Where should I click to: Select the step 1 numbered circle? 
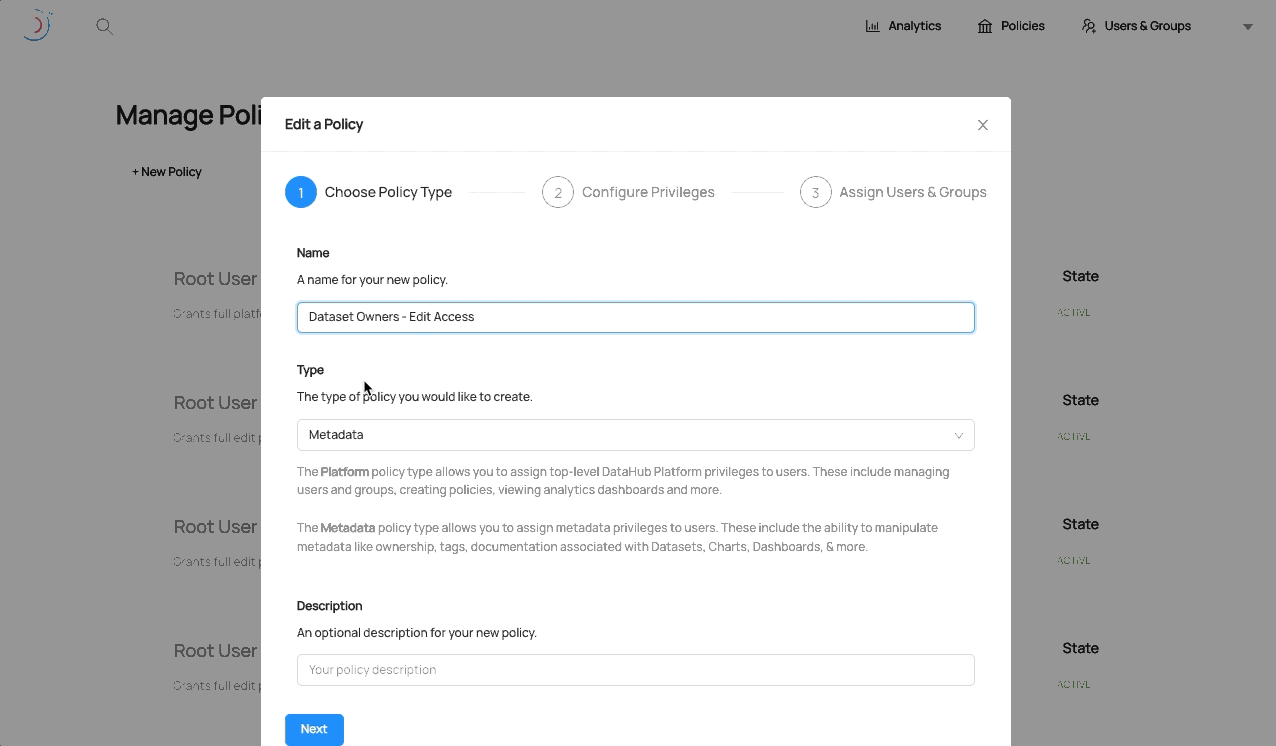point(301,192)
